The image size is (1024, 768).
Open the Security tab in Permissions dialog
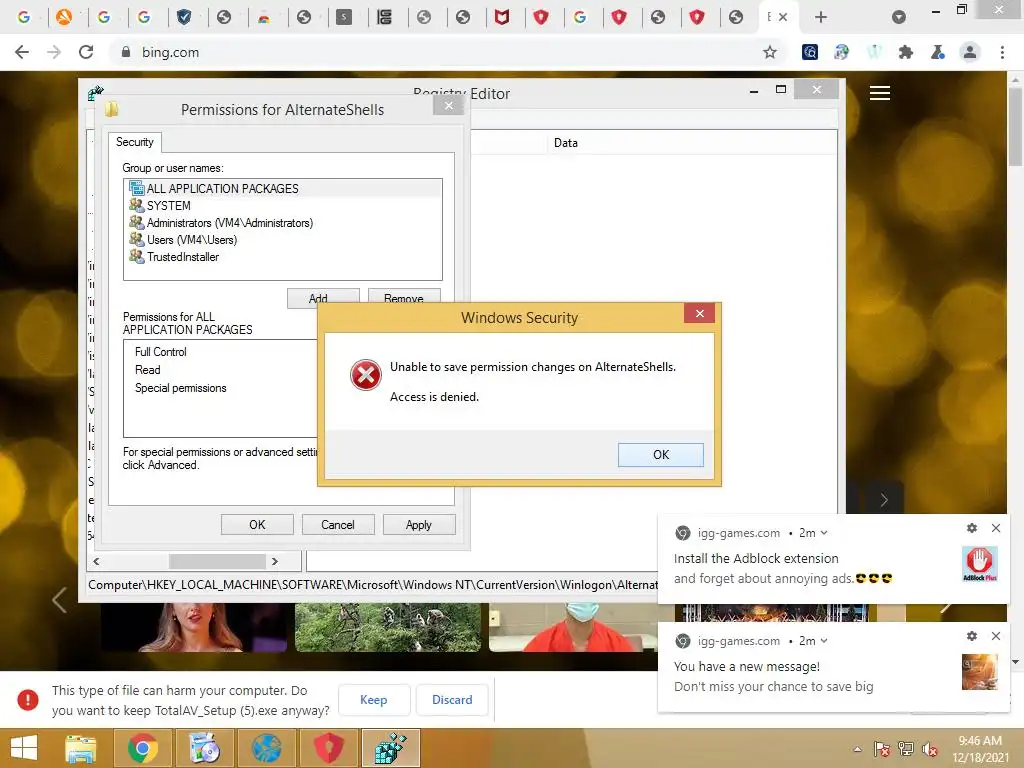pos(135,142)
